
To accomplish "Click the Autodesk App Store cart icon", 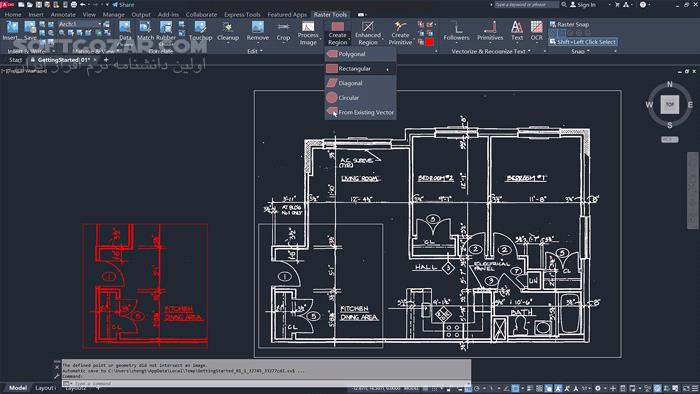I will point(617,4).
